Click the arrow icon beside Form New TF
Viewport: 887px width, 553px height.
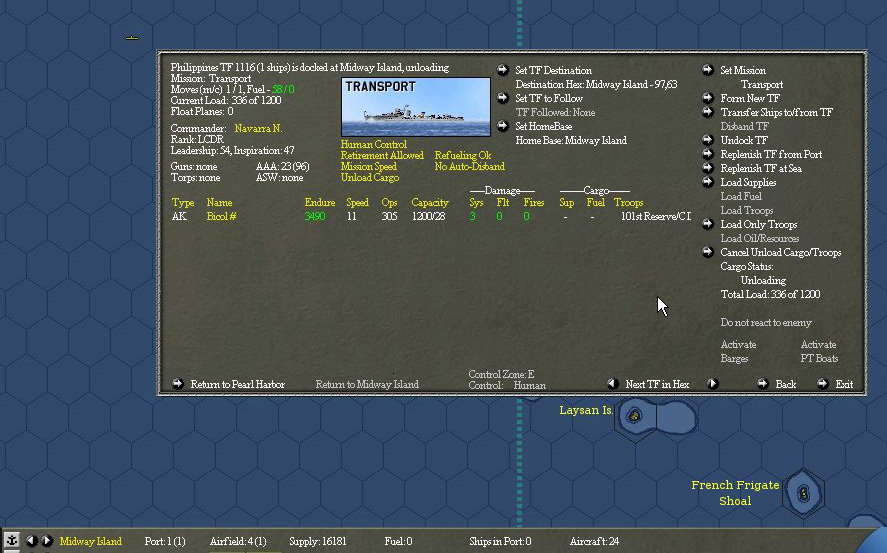[708, 97]
